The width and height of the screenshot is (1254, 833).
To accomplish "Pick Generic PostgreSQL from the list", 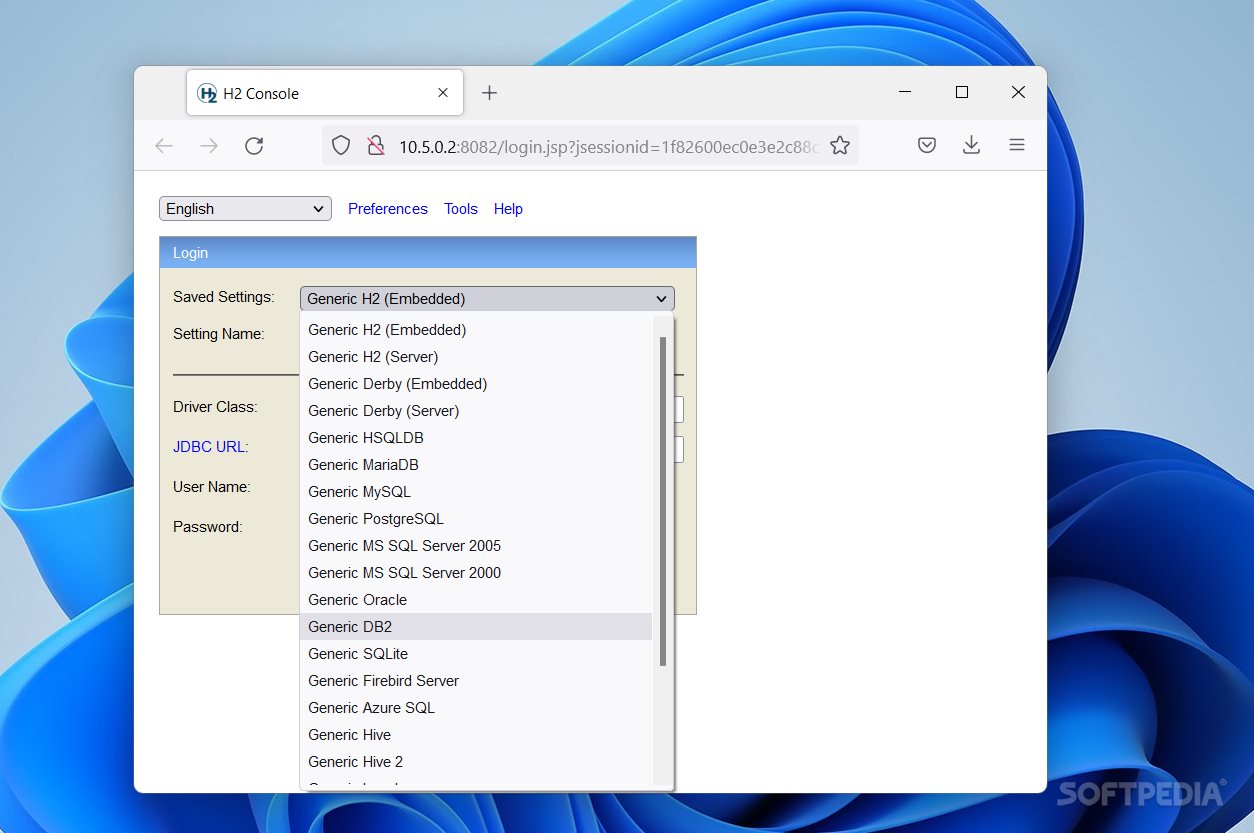I will (476, 519).
